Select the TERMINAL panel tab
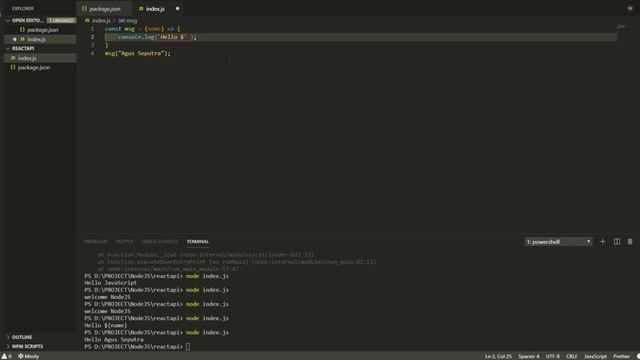The width and height of the screenshot is (640, 360). pos(198,242)
